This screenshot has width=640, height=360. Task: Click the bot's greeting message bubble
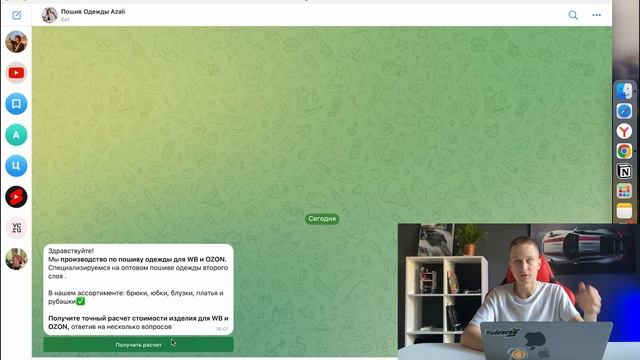(x=138, y=289)
